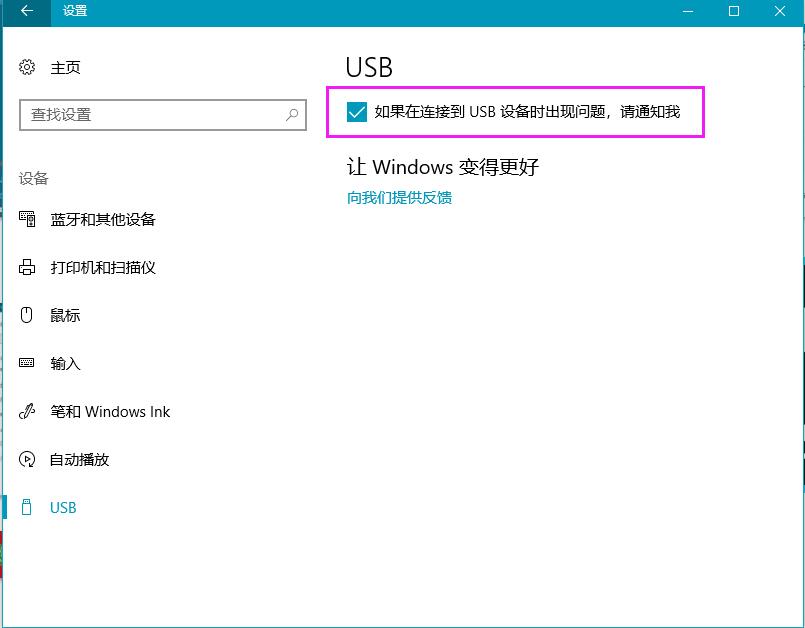Click the 输入 keyboard input icon

pos(26,363)
